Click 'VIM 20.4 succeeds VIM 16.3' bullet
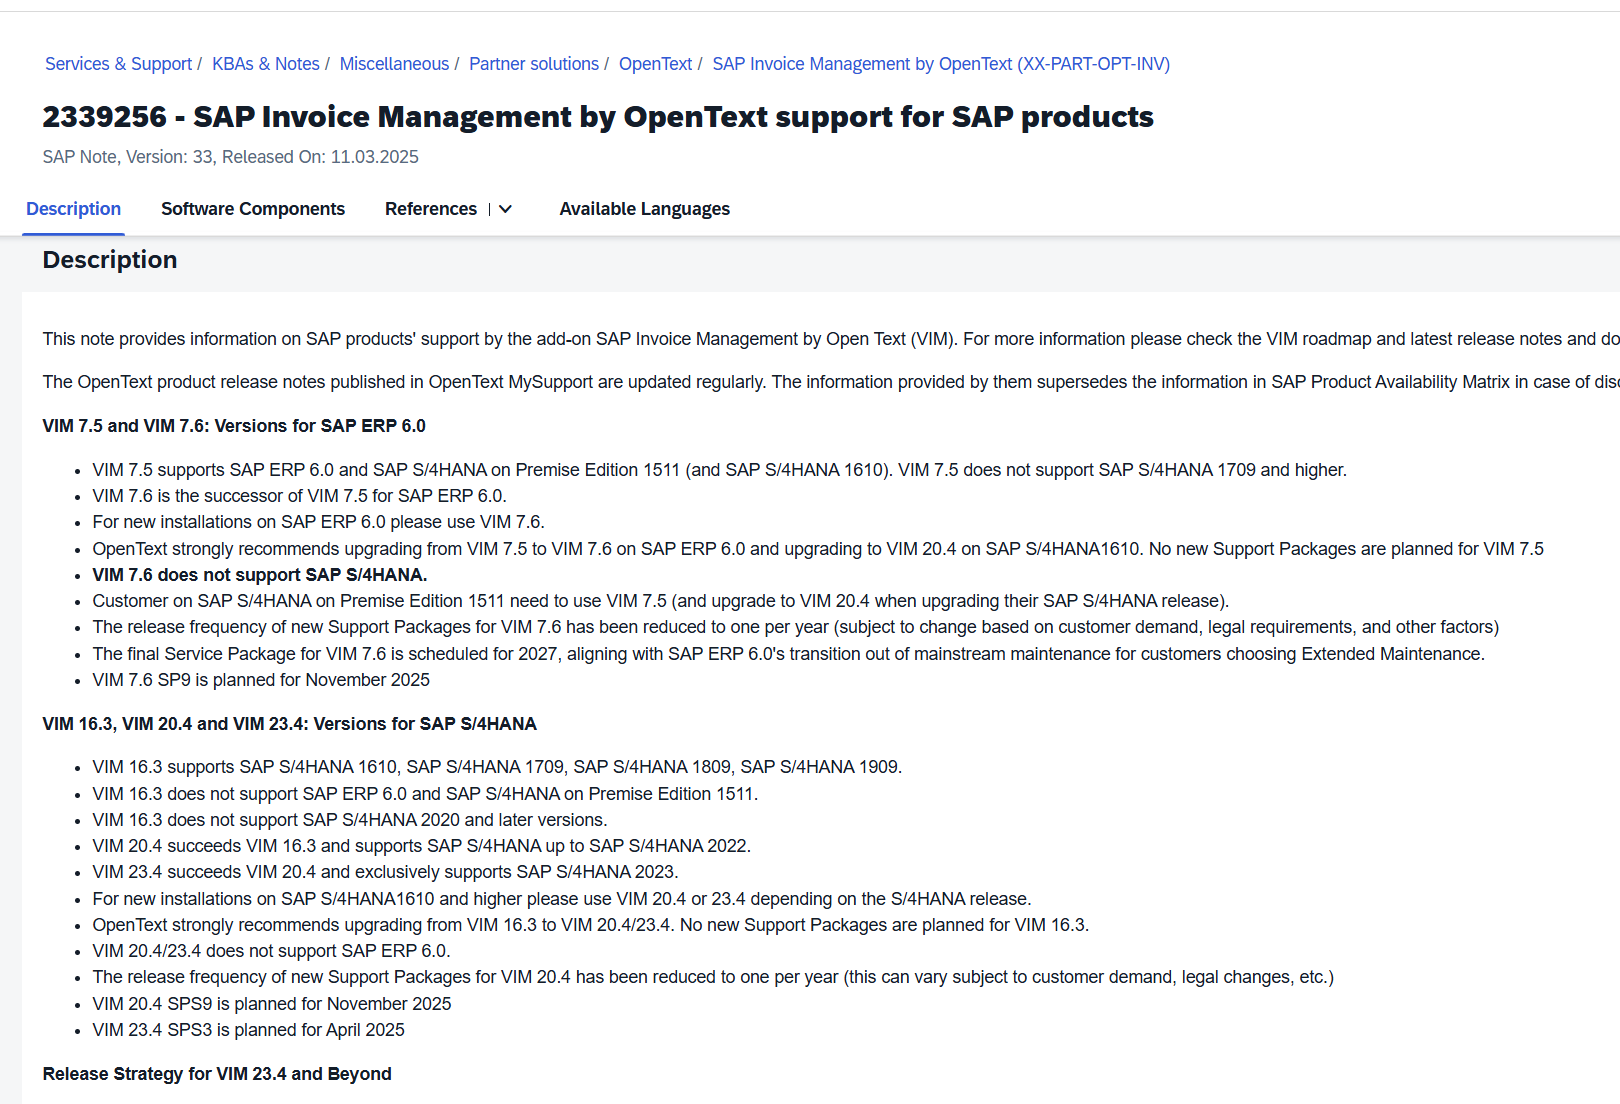This screenshot has height=1104, width=1620. (422, 846)
